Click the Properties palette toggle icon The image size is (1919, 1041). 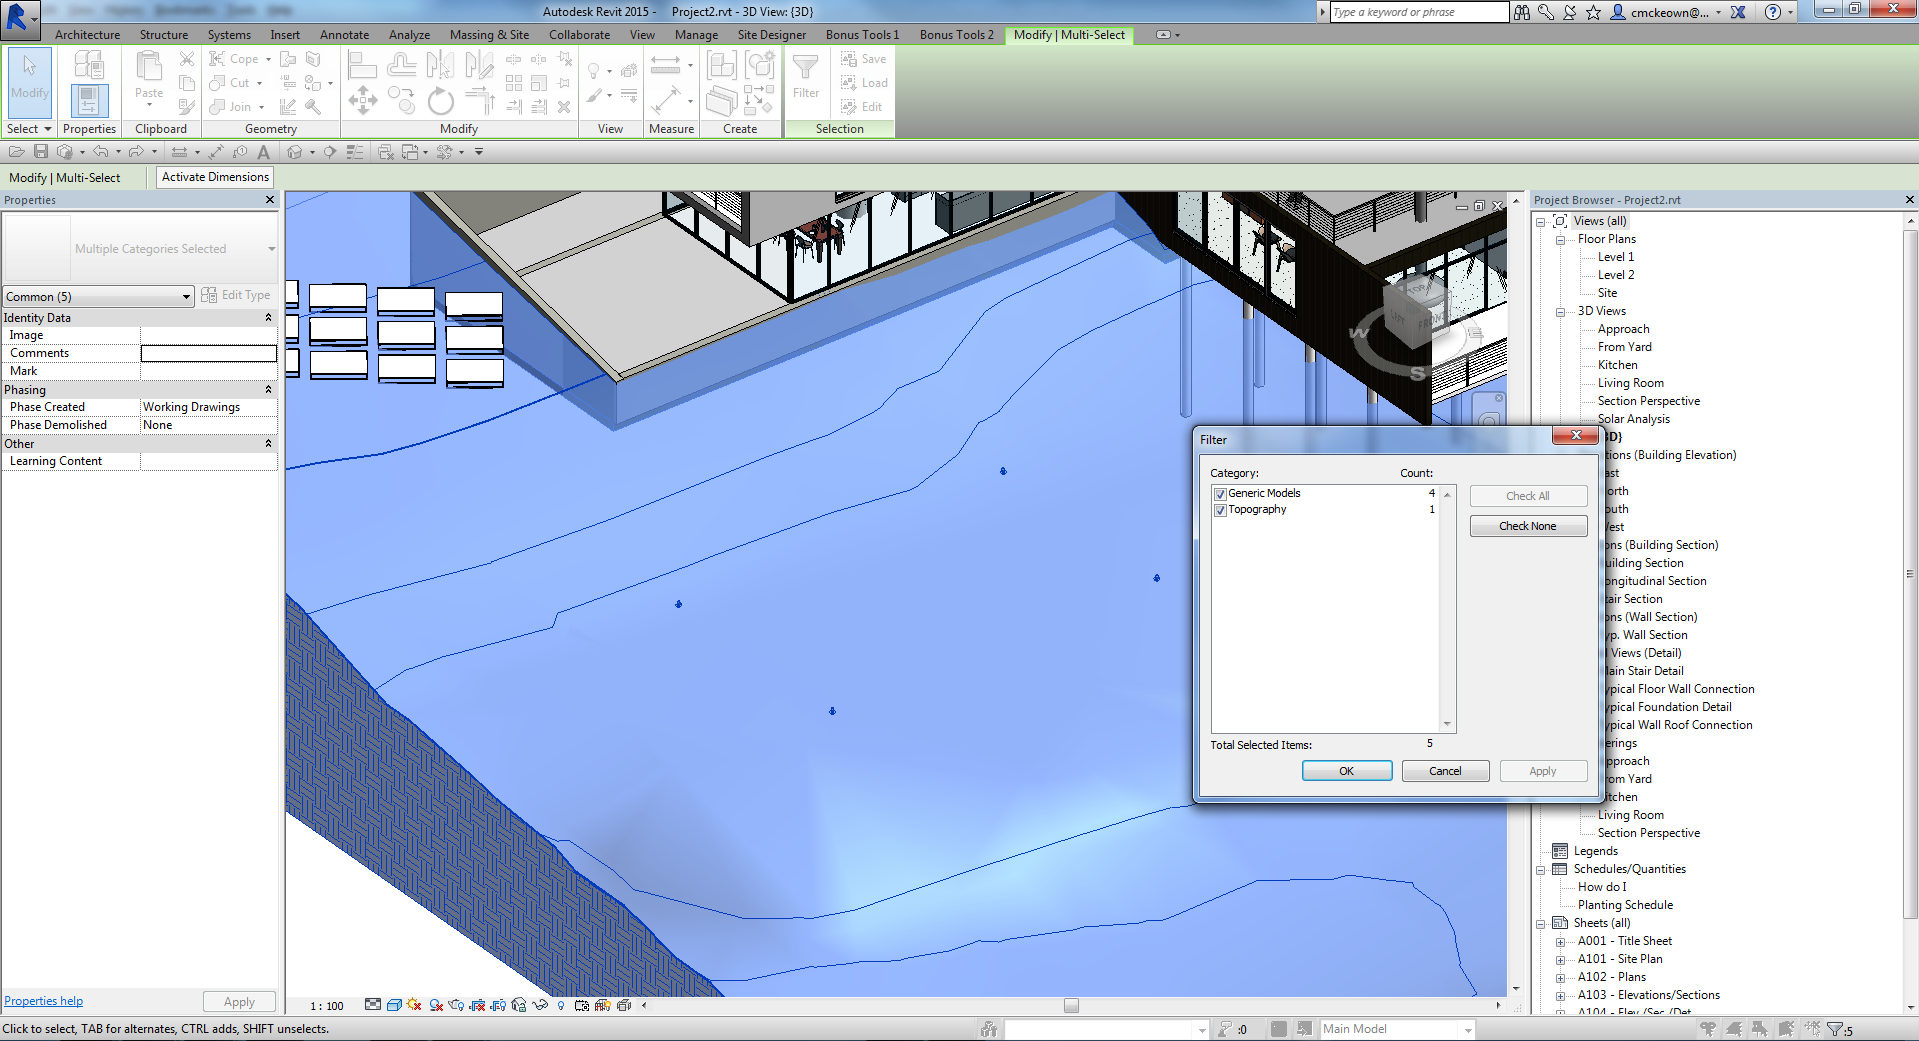[x=89, y=101]
